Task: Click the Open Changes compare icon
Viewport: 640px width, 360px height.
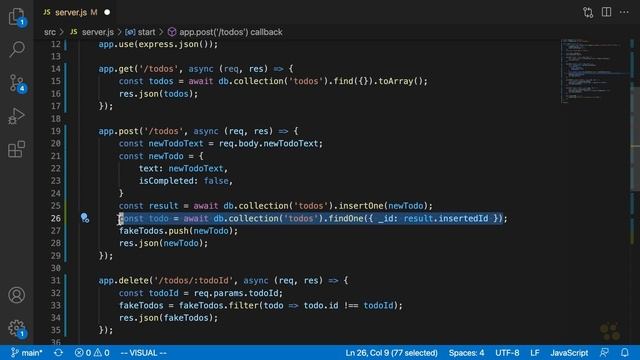Action: point(588,12)
